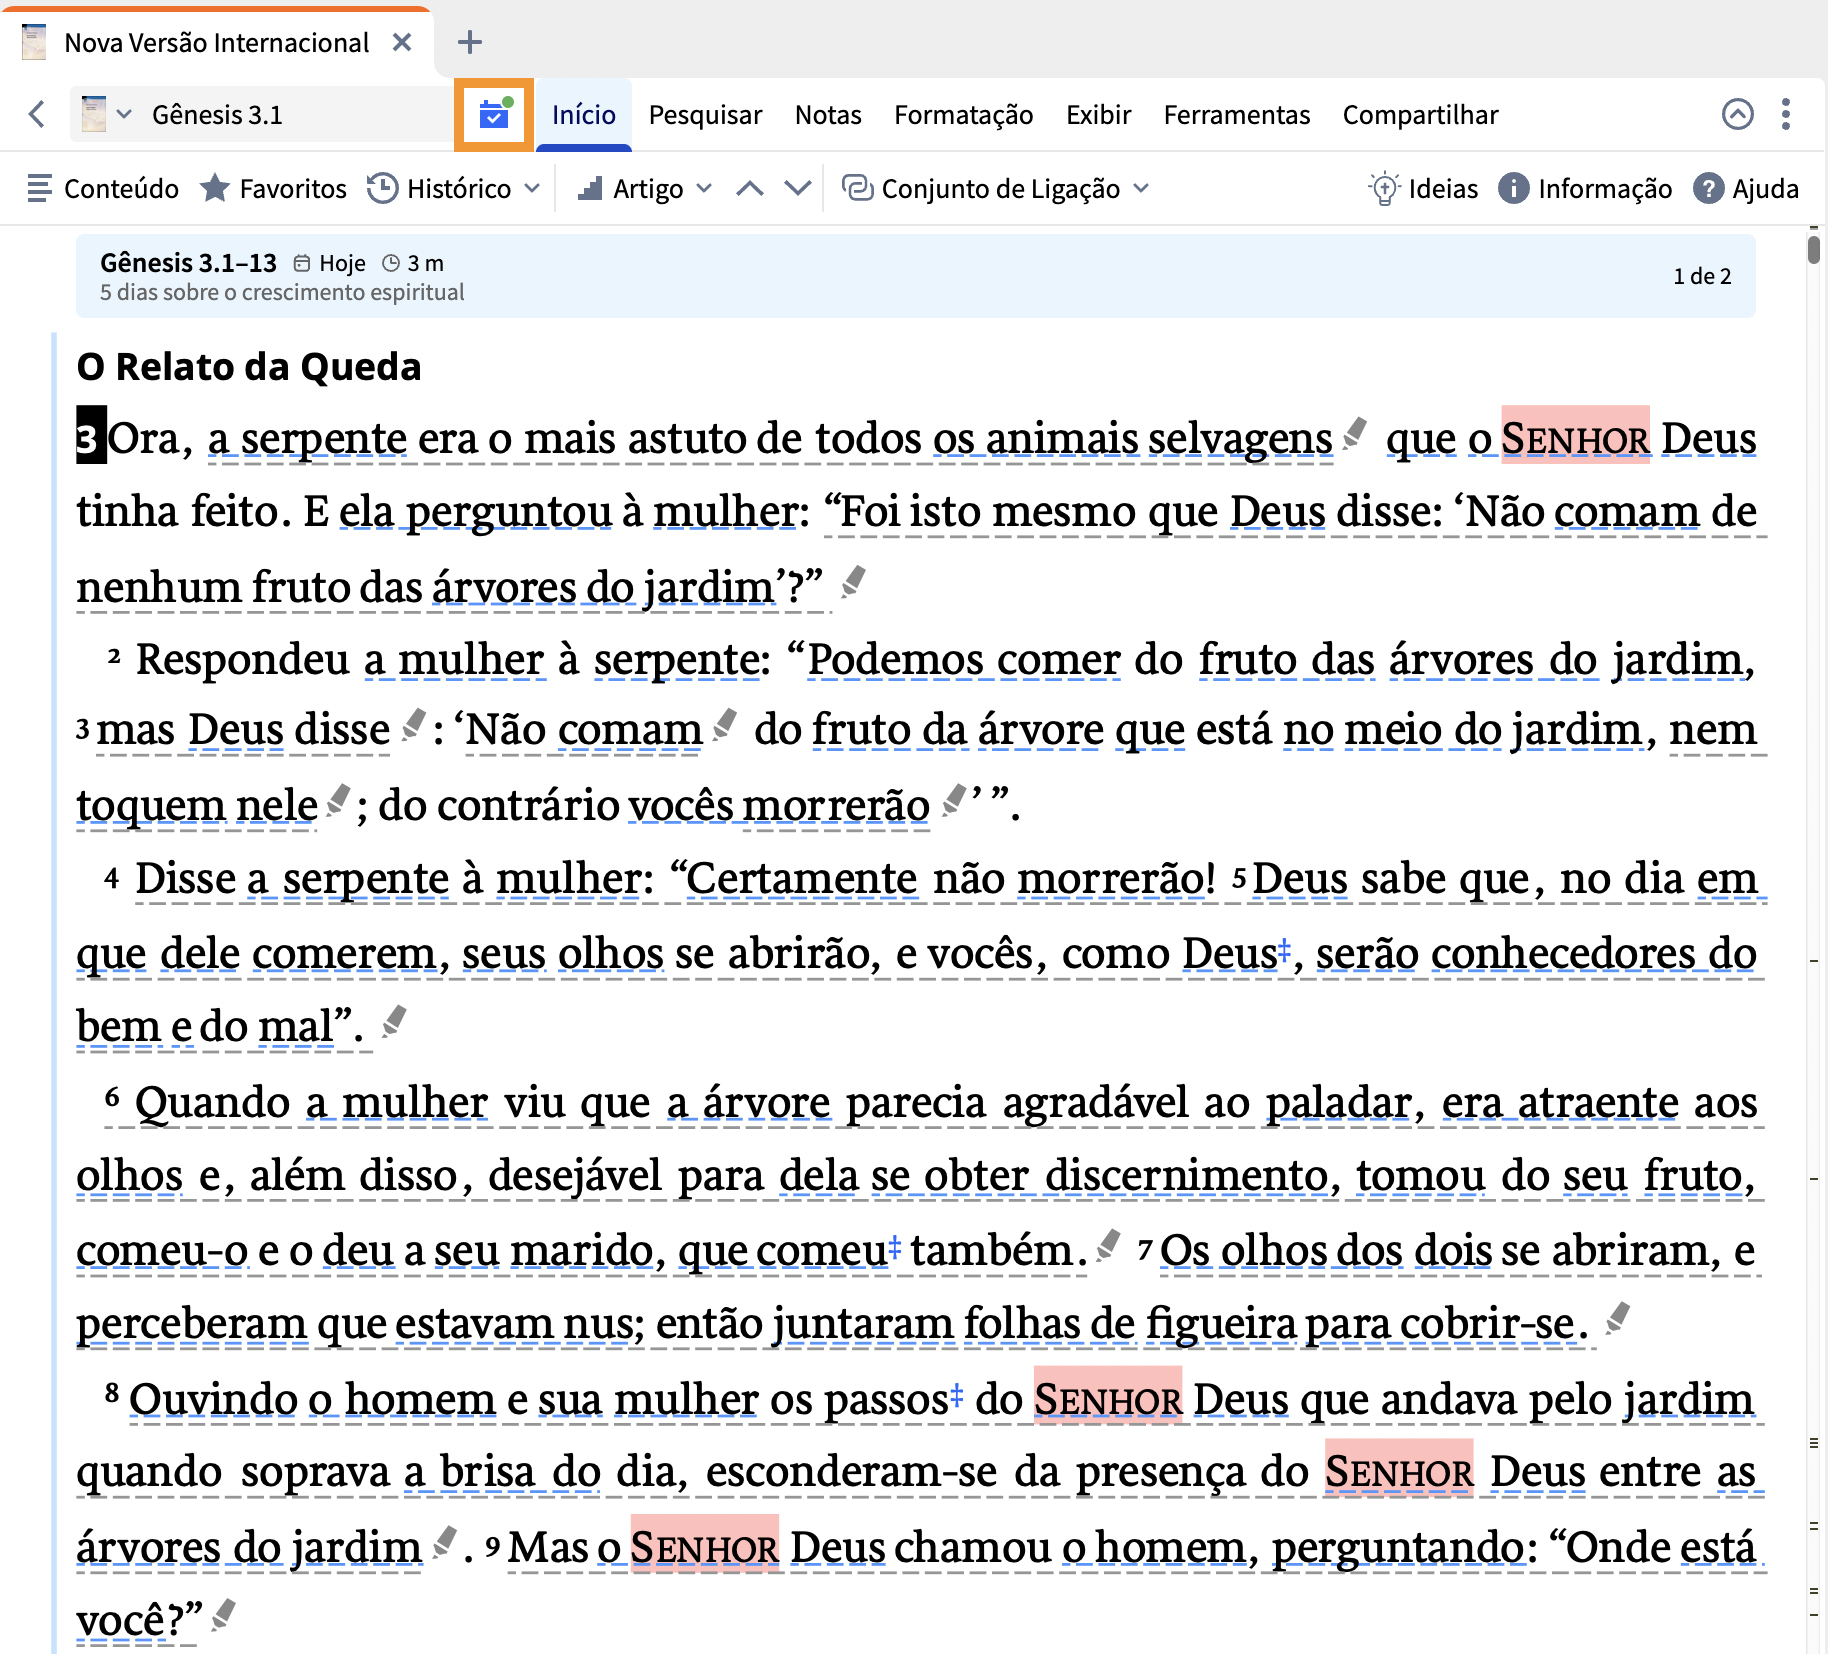Select the Nova Versão Internacional tab

216,43
